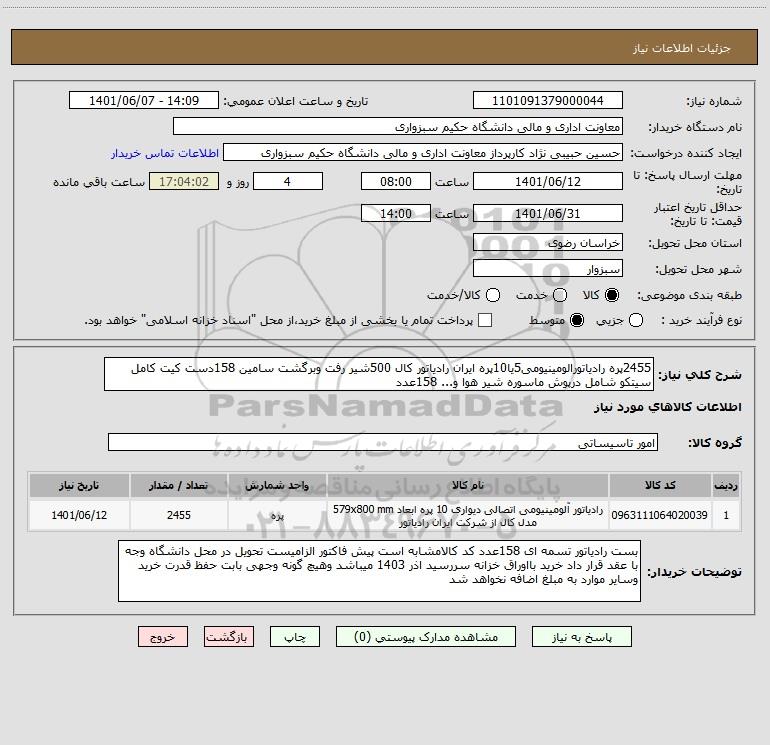Click the request creator field حسین حبیبی نژاد
This screenshot has width=770, height=745.
coord(423,153)
